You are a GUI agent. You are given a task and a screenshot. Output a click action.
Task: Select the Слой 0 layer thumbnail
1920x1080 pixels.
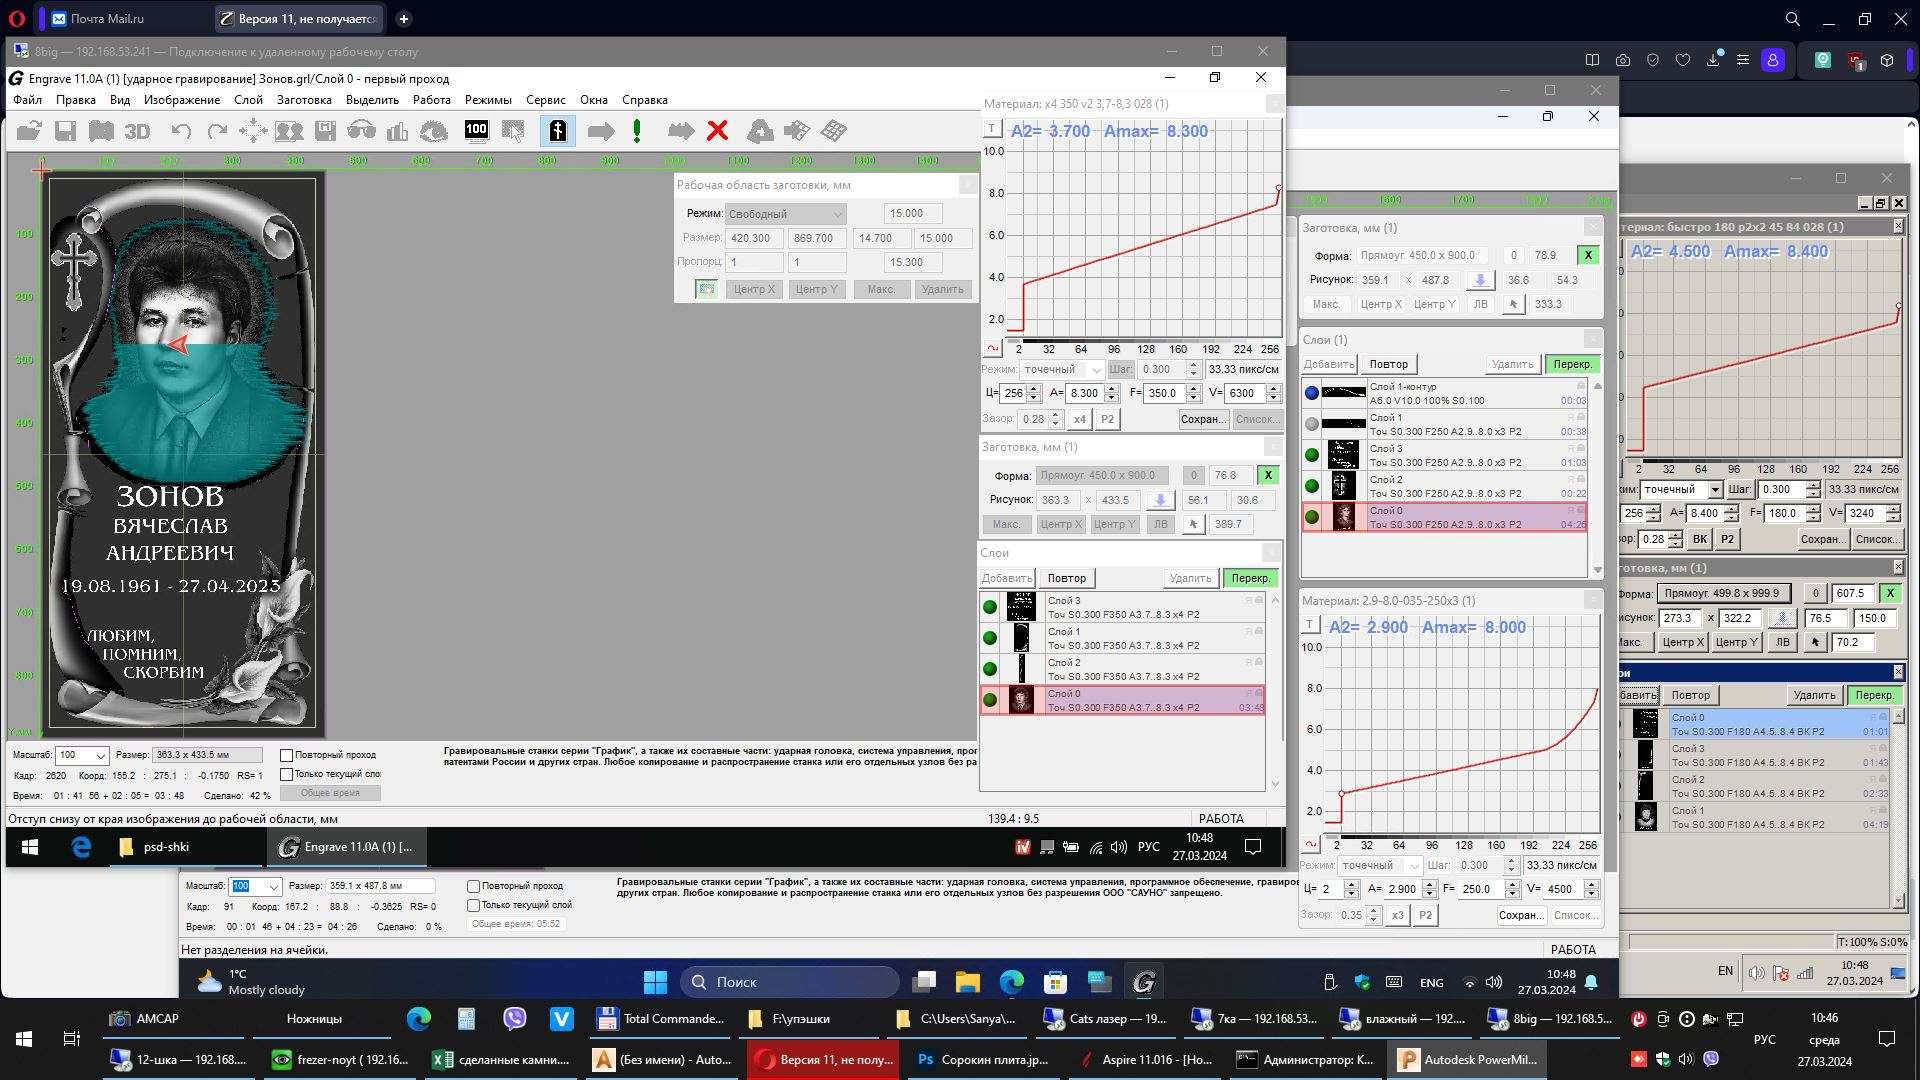click(1021, 700)
